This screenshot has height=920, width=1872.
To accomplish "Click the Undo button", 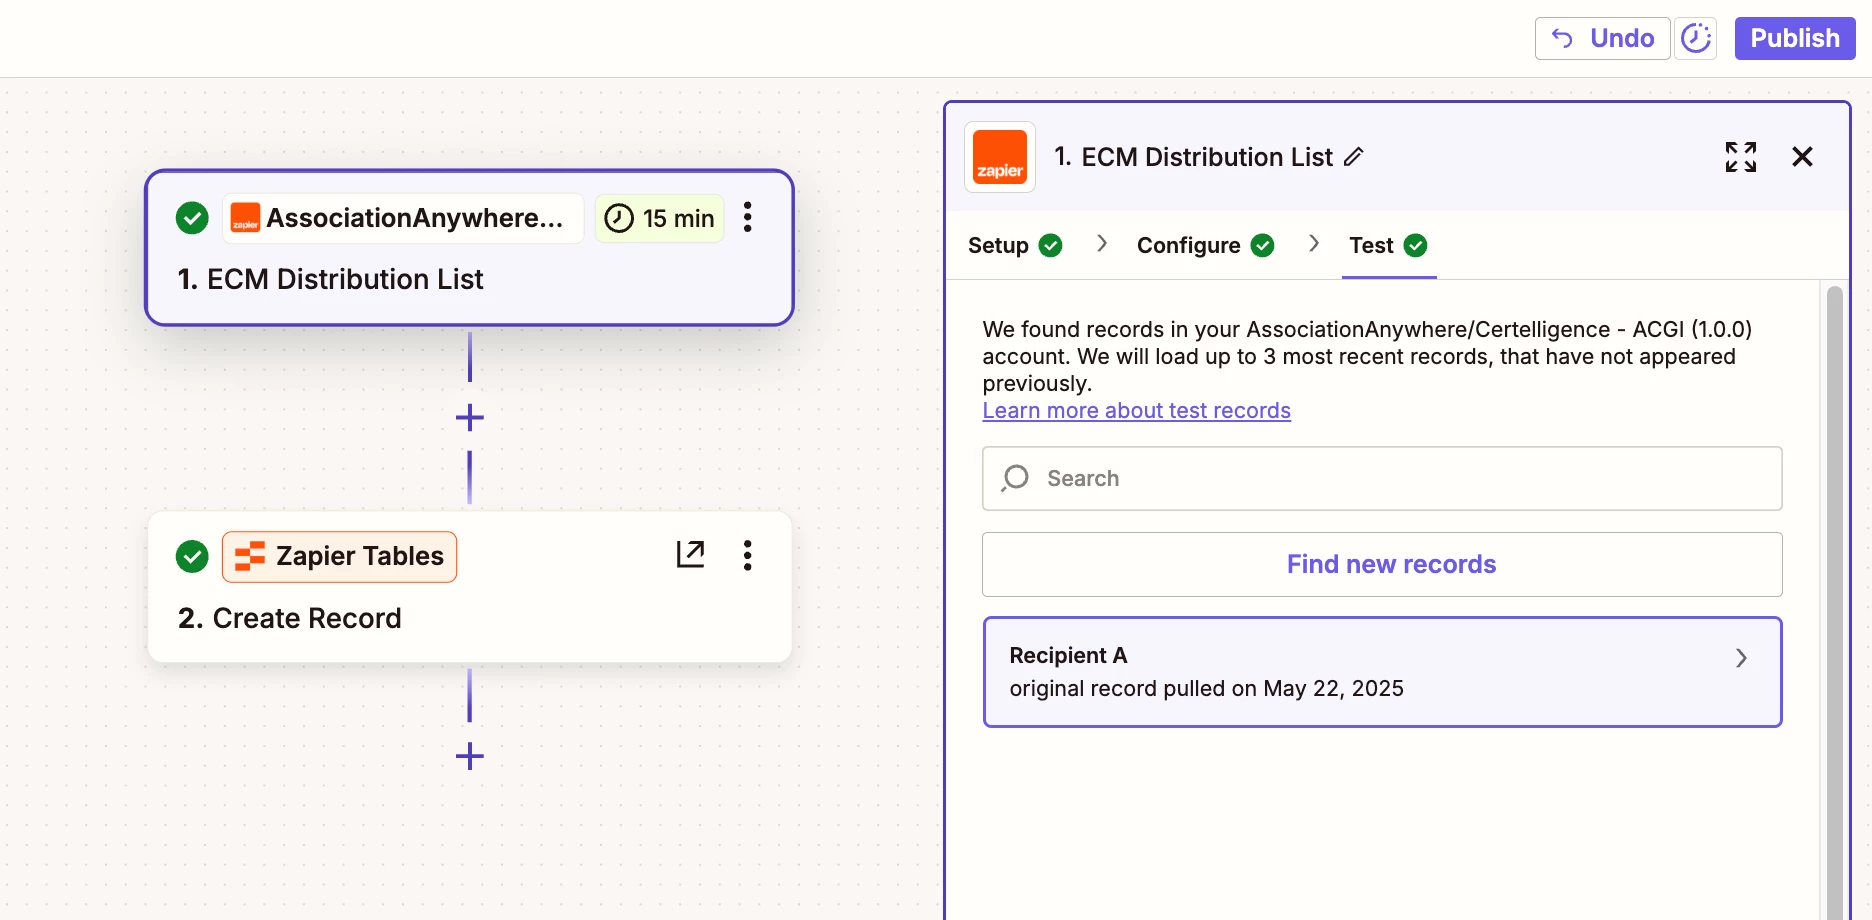I will [1602, 38].
